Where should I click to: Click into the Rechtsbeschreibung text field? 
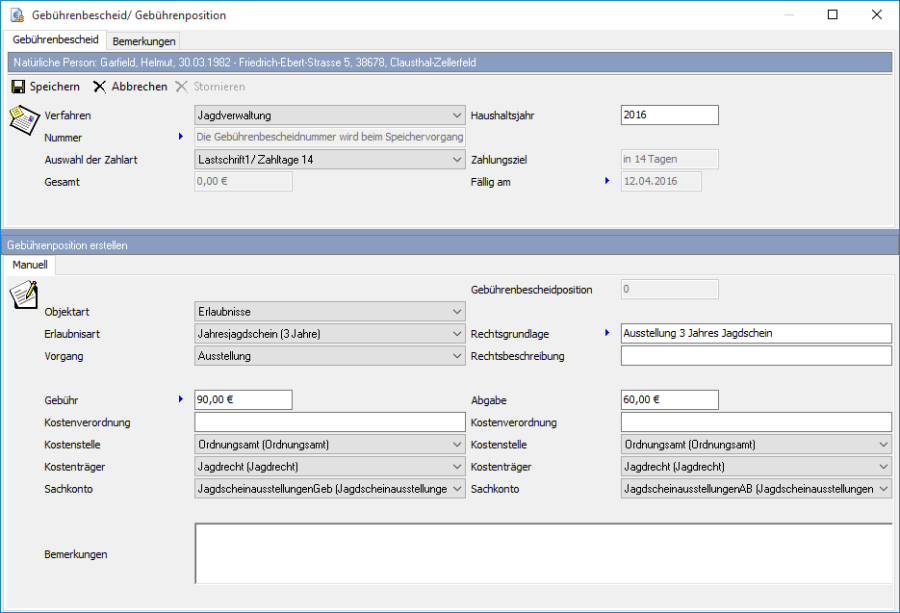[x=755, y=355]
